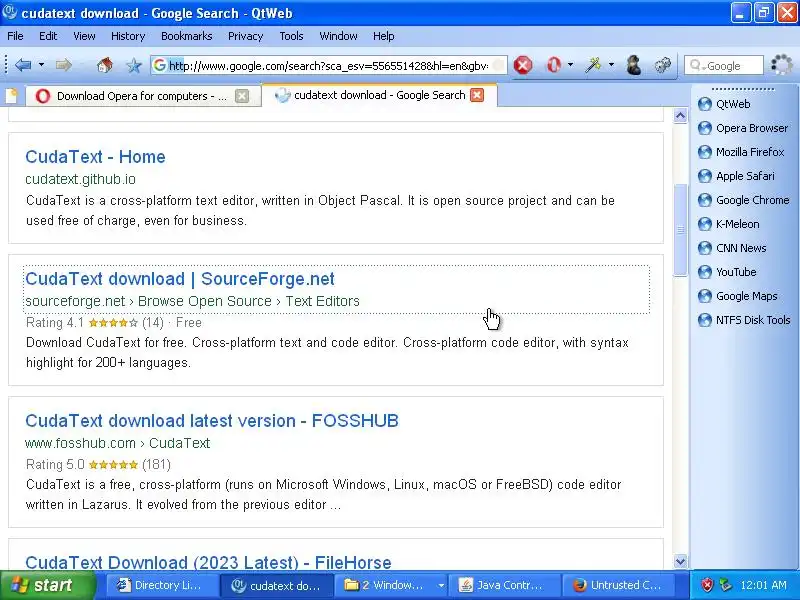800x600 pixels.
Task: Open Opera Browser bookmark in sidebar
Action: (743, 128)
